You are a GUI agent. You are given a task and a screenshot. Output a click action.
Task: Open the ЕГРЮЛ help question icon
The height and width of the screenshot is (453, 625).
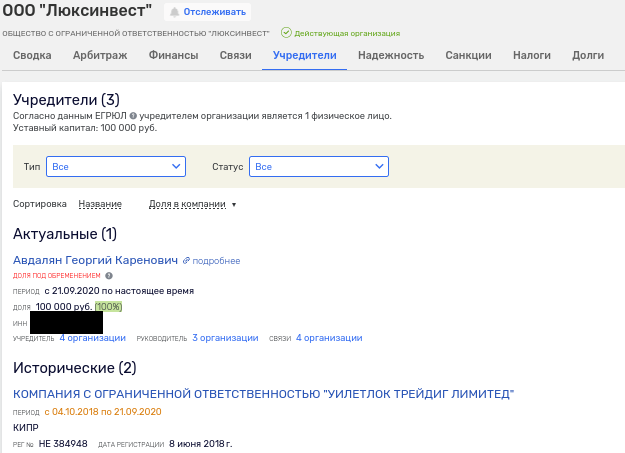(x=133, y=116)
